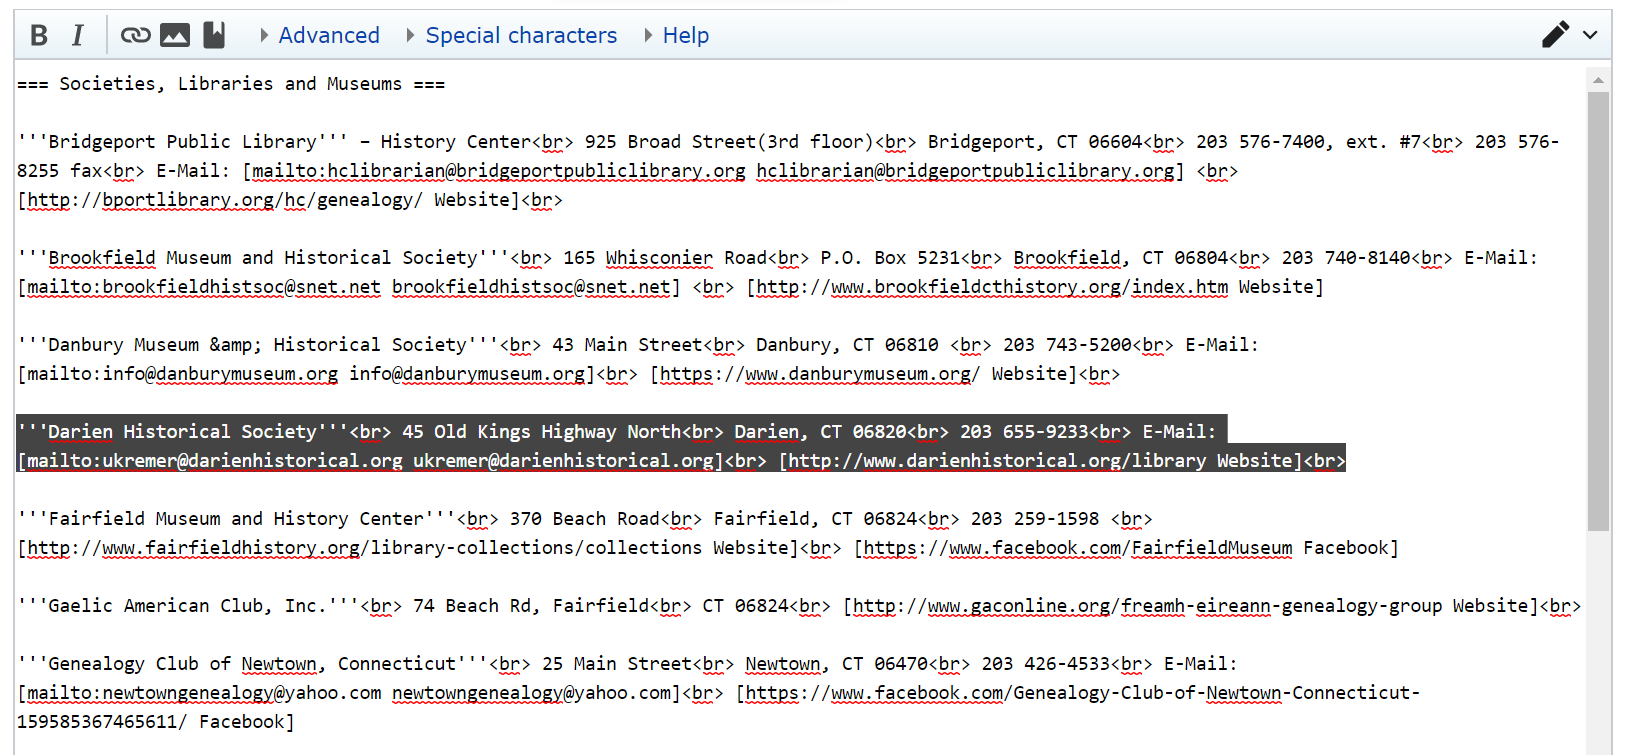
Task: Click the darienhistorical.org/library URL text
Action: pos(997,461)
